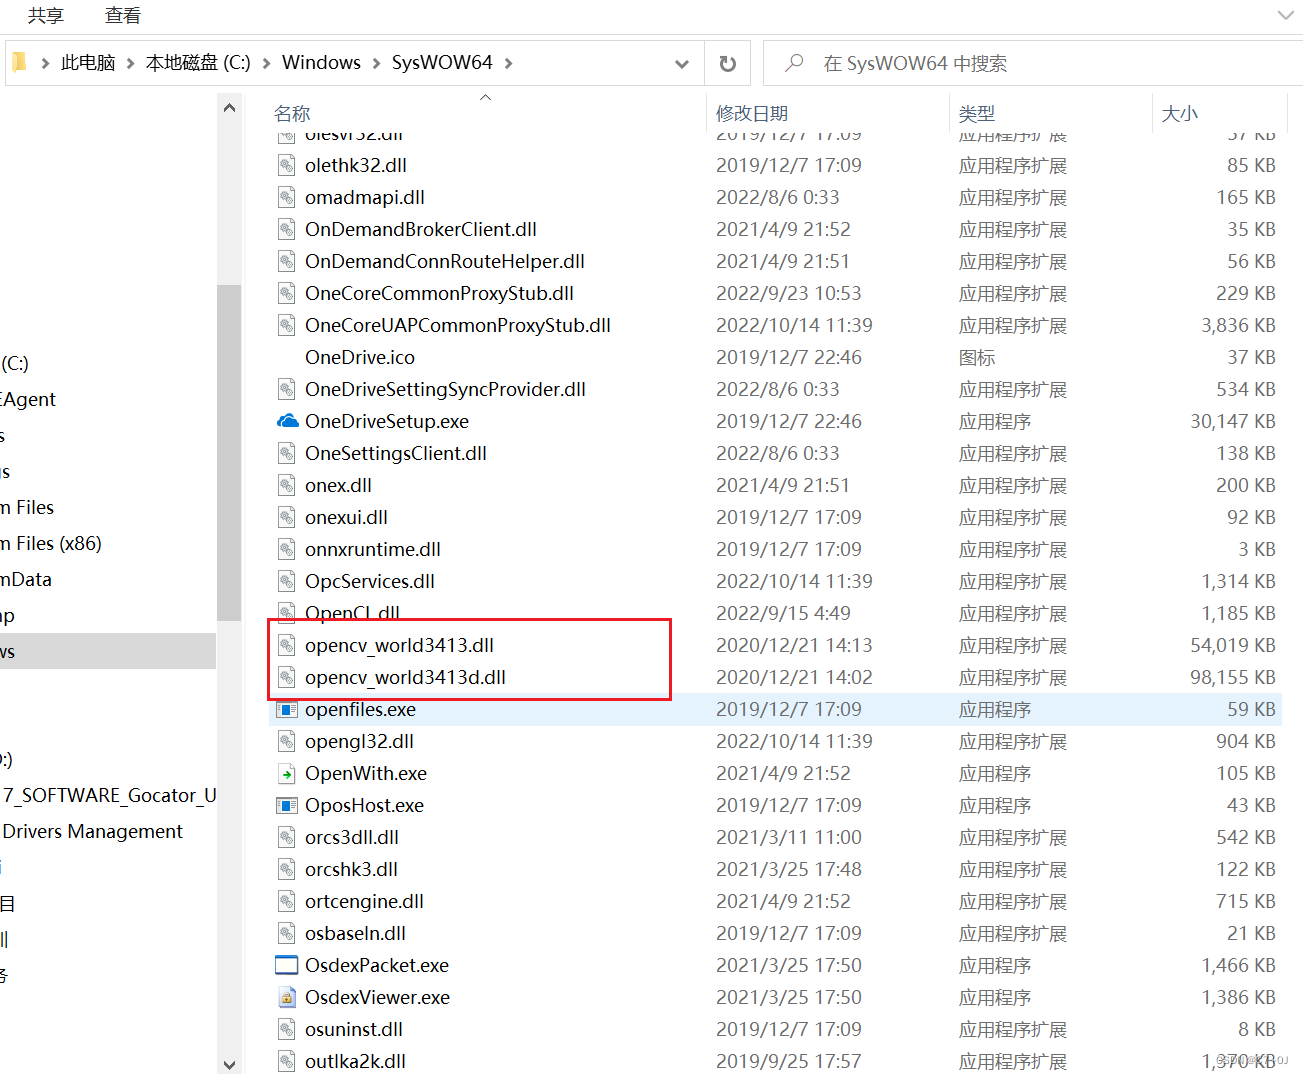
Task: Click date 2020/12/21 14:02 cell
Action: pos(794,677)
